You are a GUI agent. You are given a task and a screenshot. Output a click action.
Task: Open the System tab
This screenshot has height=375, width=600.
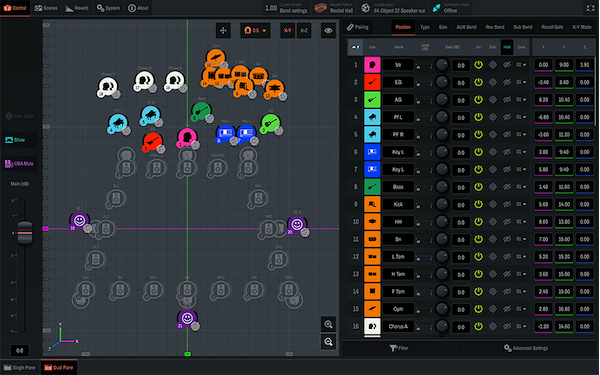(108, 8)
